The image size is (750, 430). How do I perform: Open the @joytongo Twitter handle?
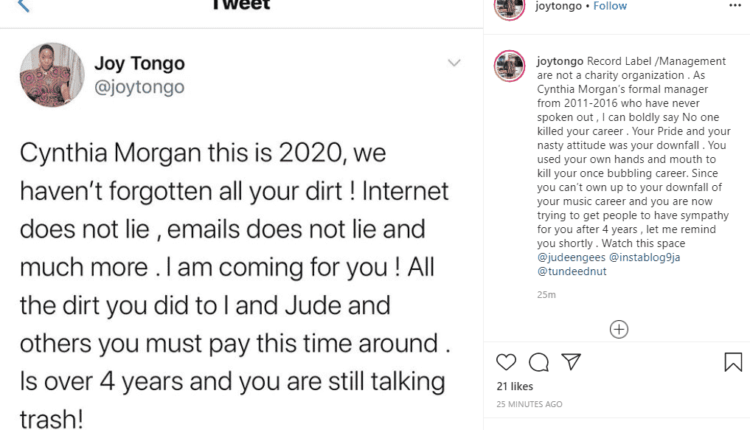point(141,86)
